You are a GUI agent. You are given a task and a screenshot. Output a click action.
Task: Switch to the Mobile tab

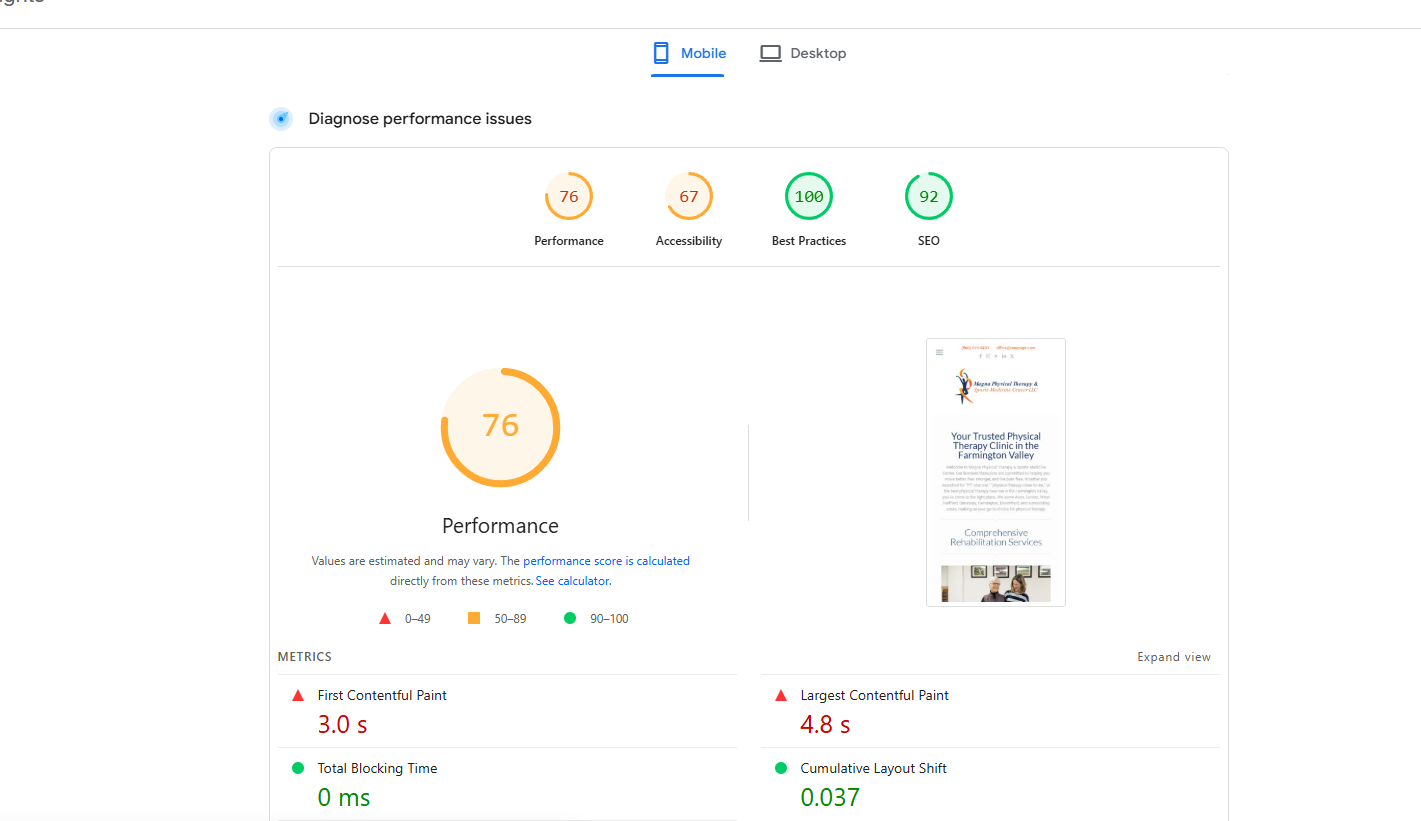click(688, 54)
